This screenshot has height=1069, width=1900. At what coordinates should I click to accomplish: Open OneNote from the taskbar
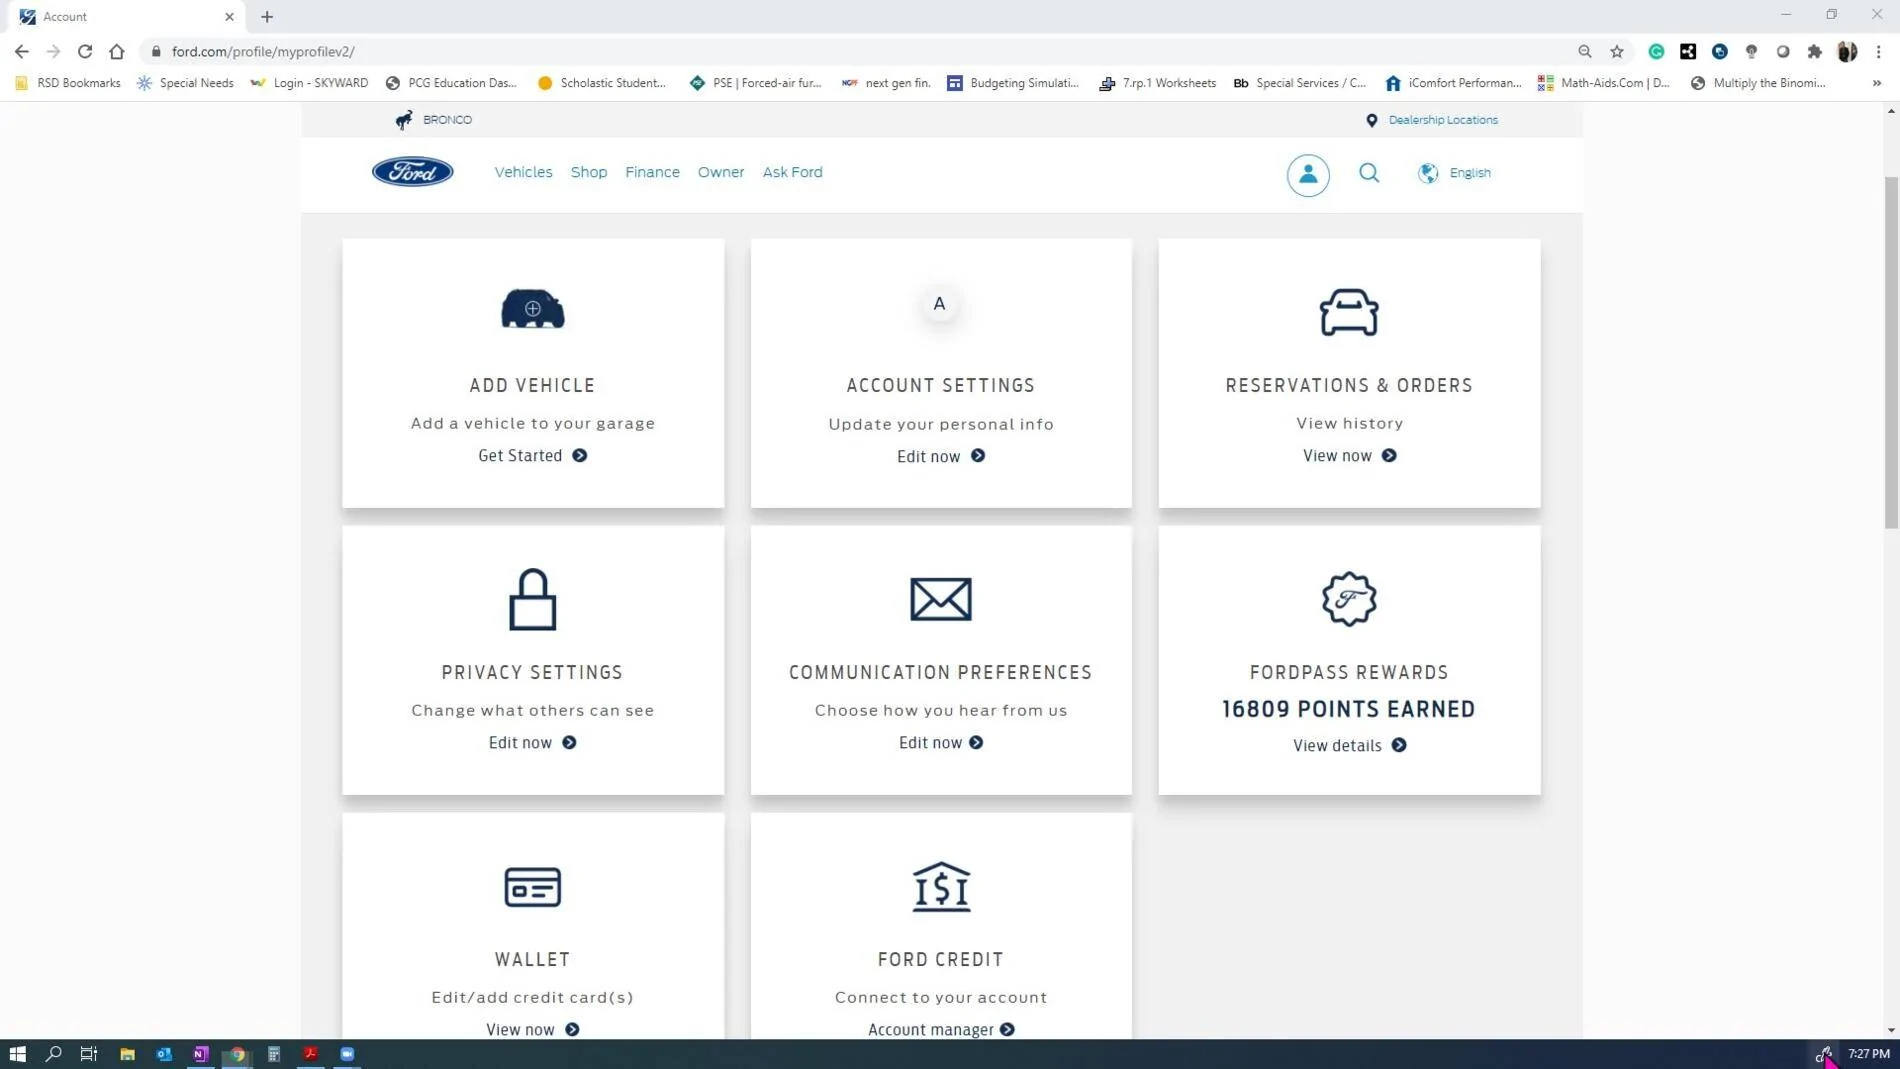200,1054
